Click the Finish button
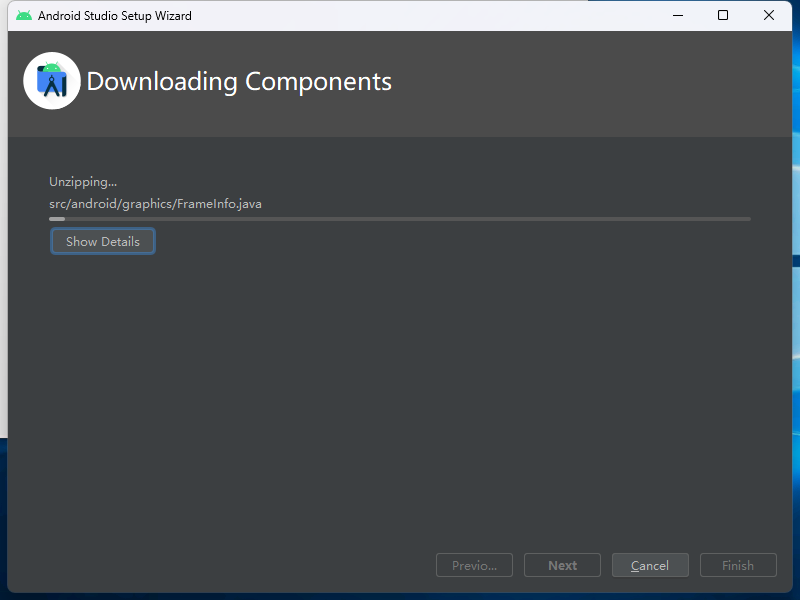 (x=738, y=565)
